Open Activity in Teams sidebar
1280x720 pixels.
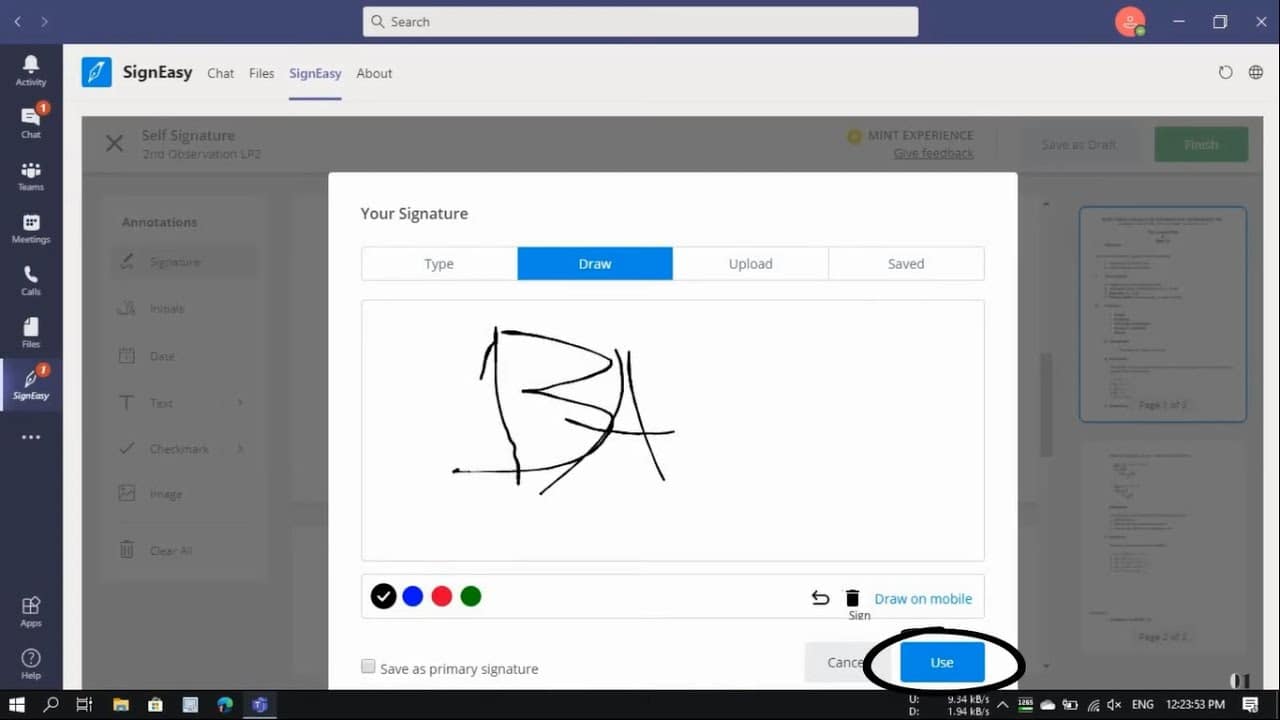point(31,70)
